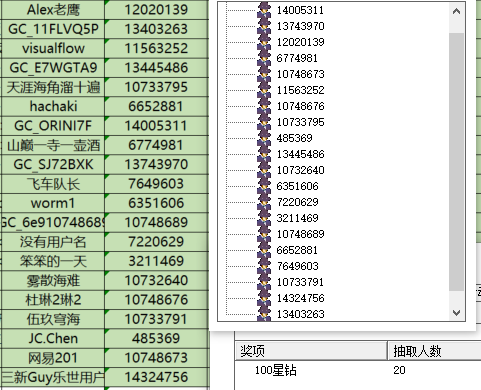The image size is (481, 390).
Task: Click the scroll up arrow of the list
Action: point(456,11)
